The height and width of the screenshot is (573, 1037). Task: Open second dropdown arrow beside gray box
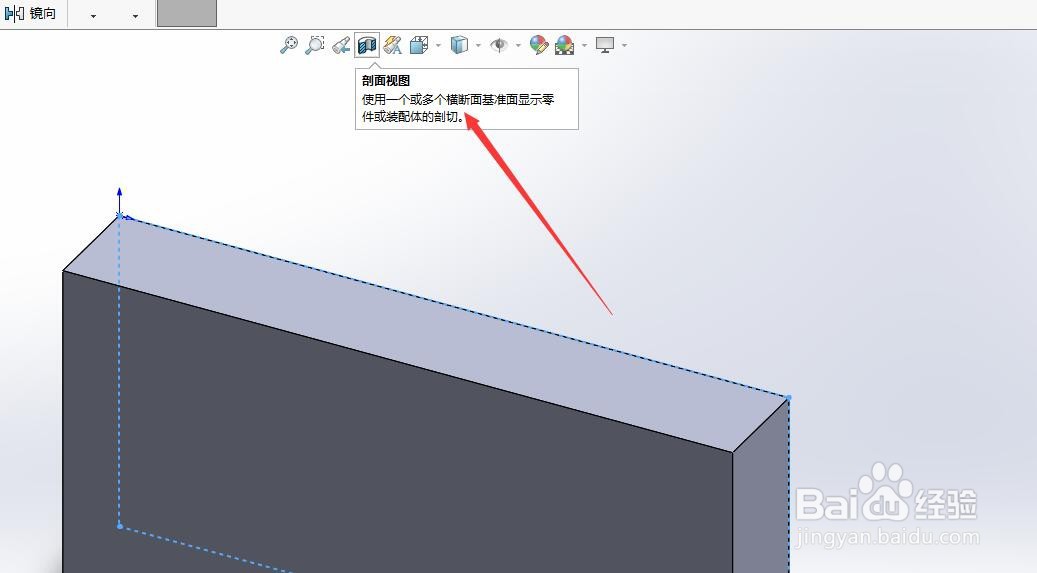[x=136, y=16]
